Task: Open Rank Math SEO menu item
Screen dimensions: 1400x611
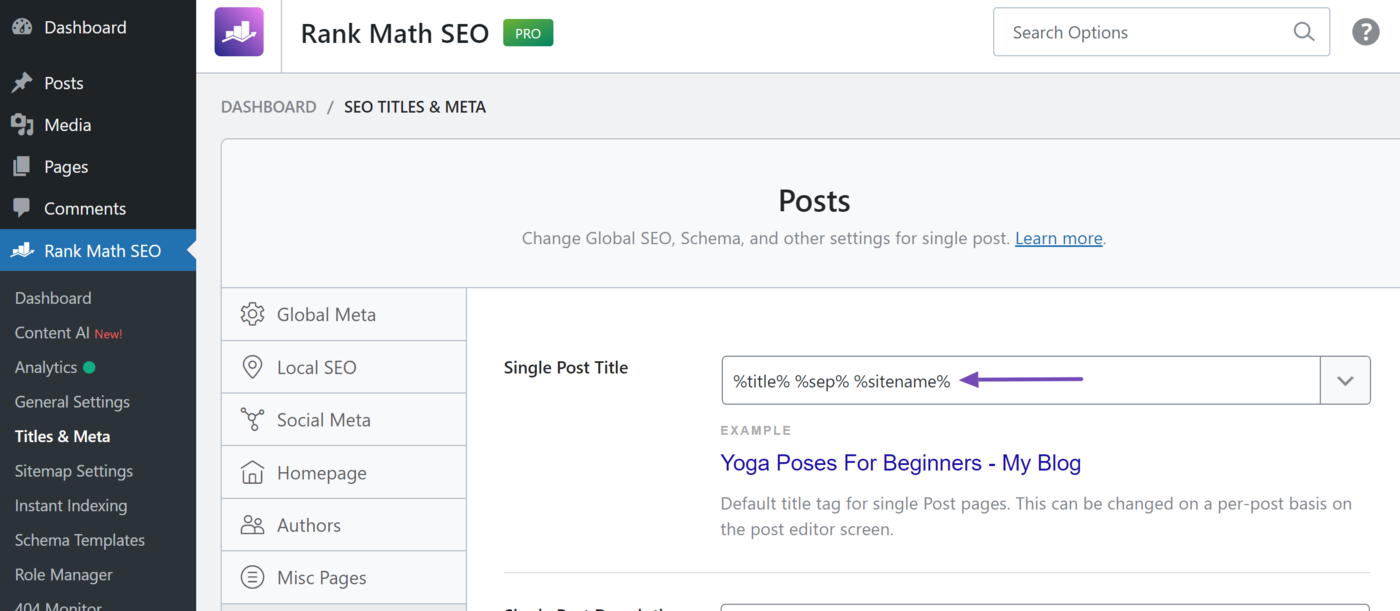Action: coord(98,251)
